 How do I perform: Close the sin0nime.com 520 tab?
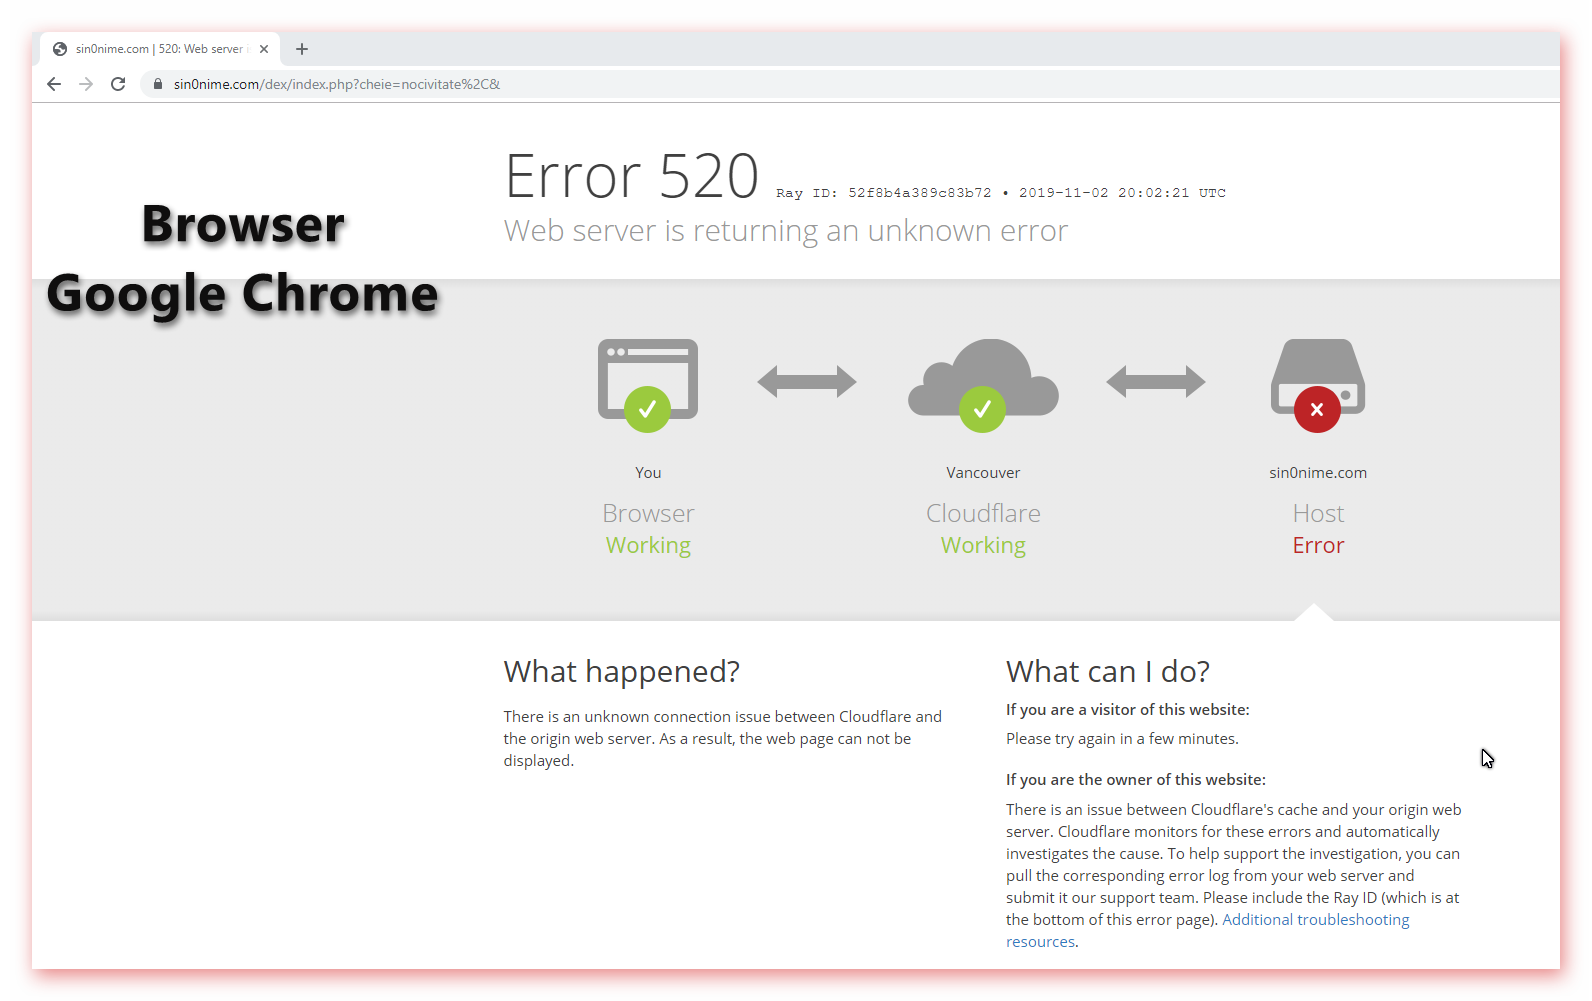[x=264, y=49]
